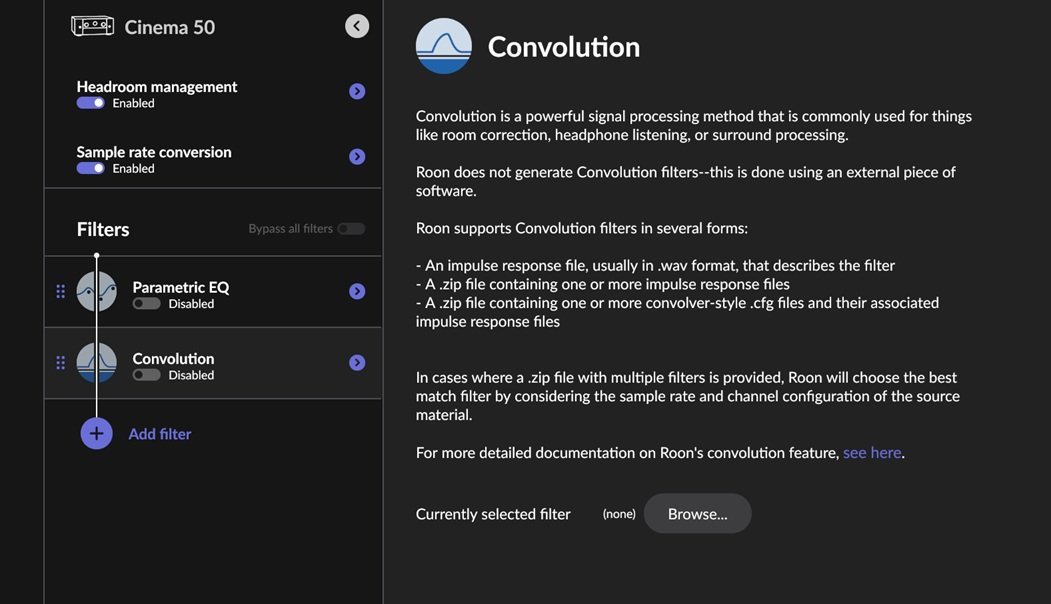Toggle Bypass all filters switch

point(351,229)
